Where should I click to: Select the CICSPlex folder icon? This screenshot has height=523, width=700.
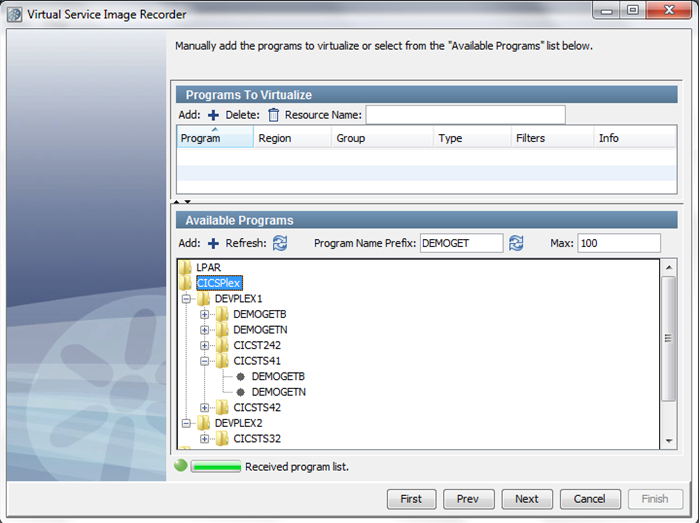(185, 282)
